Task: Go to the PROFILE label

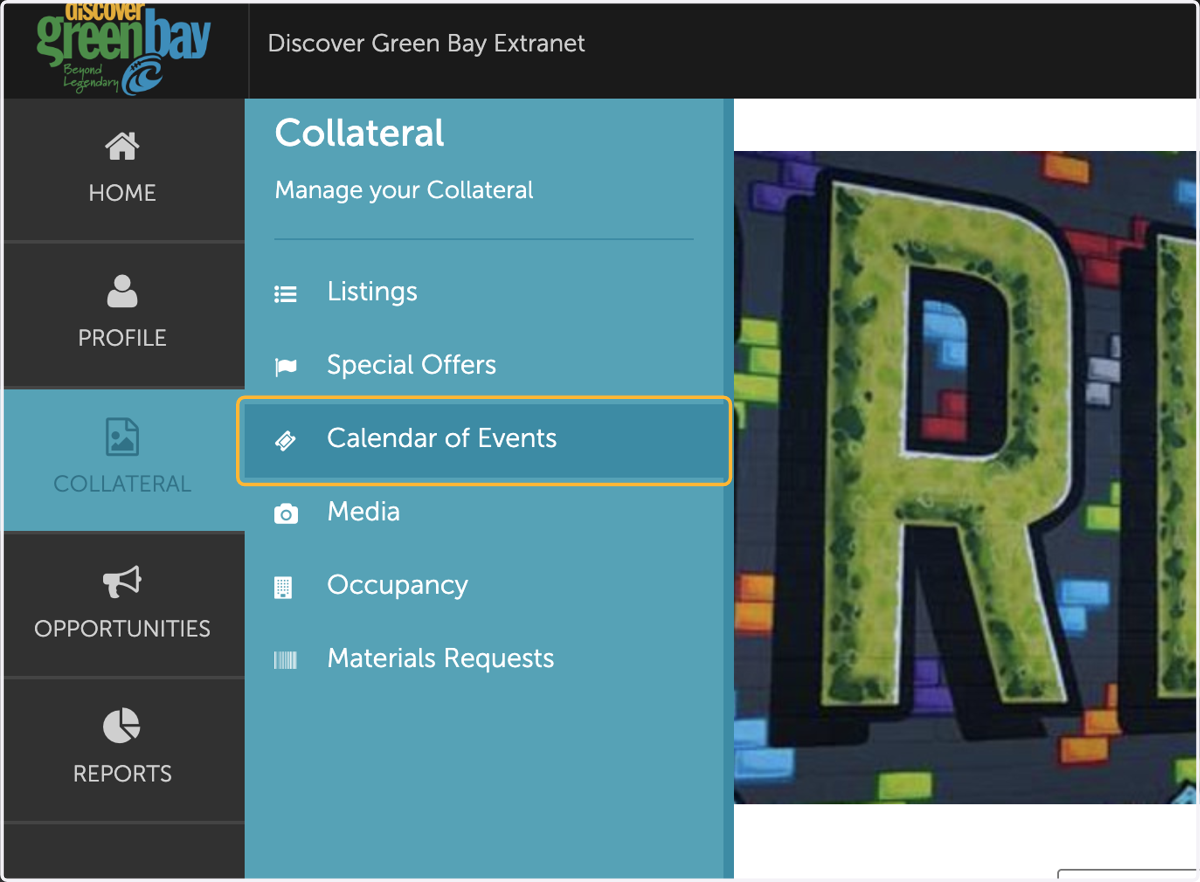Action: (x=122, y=338)
